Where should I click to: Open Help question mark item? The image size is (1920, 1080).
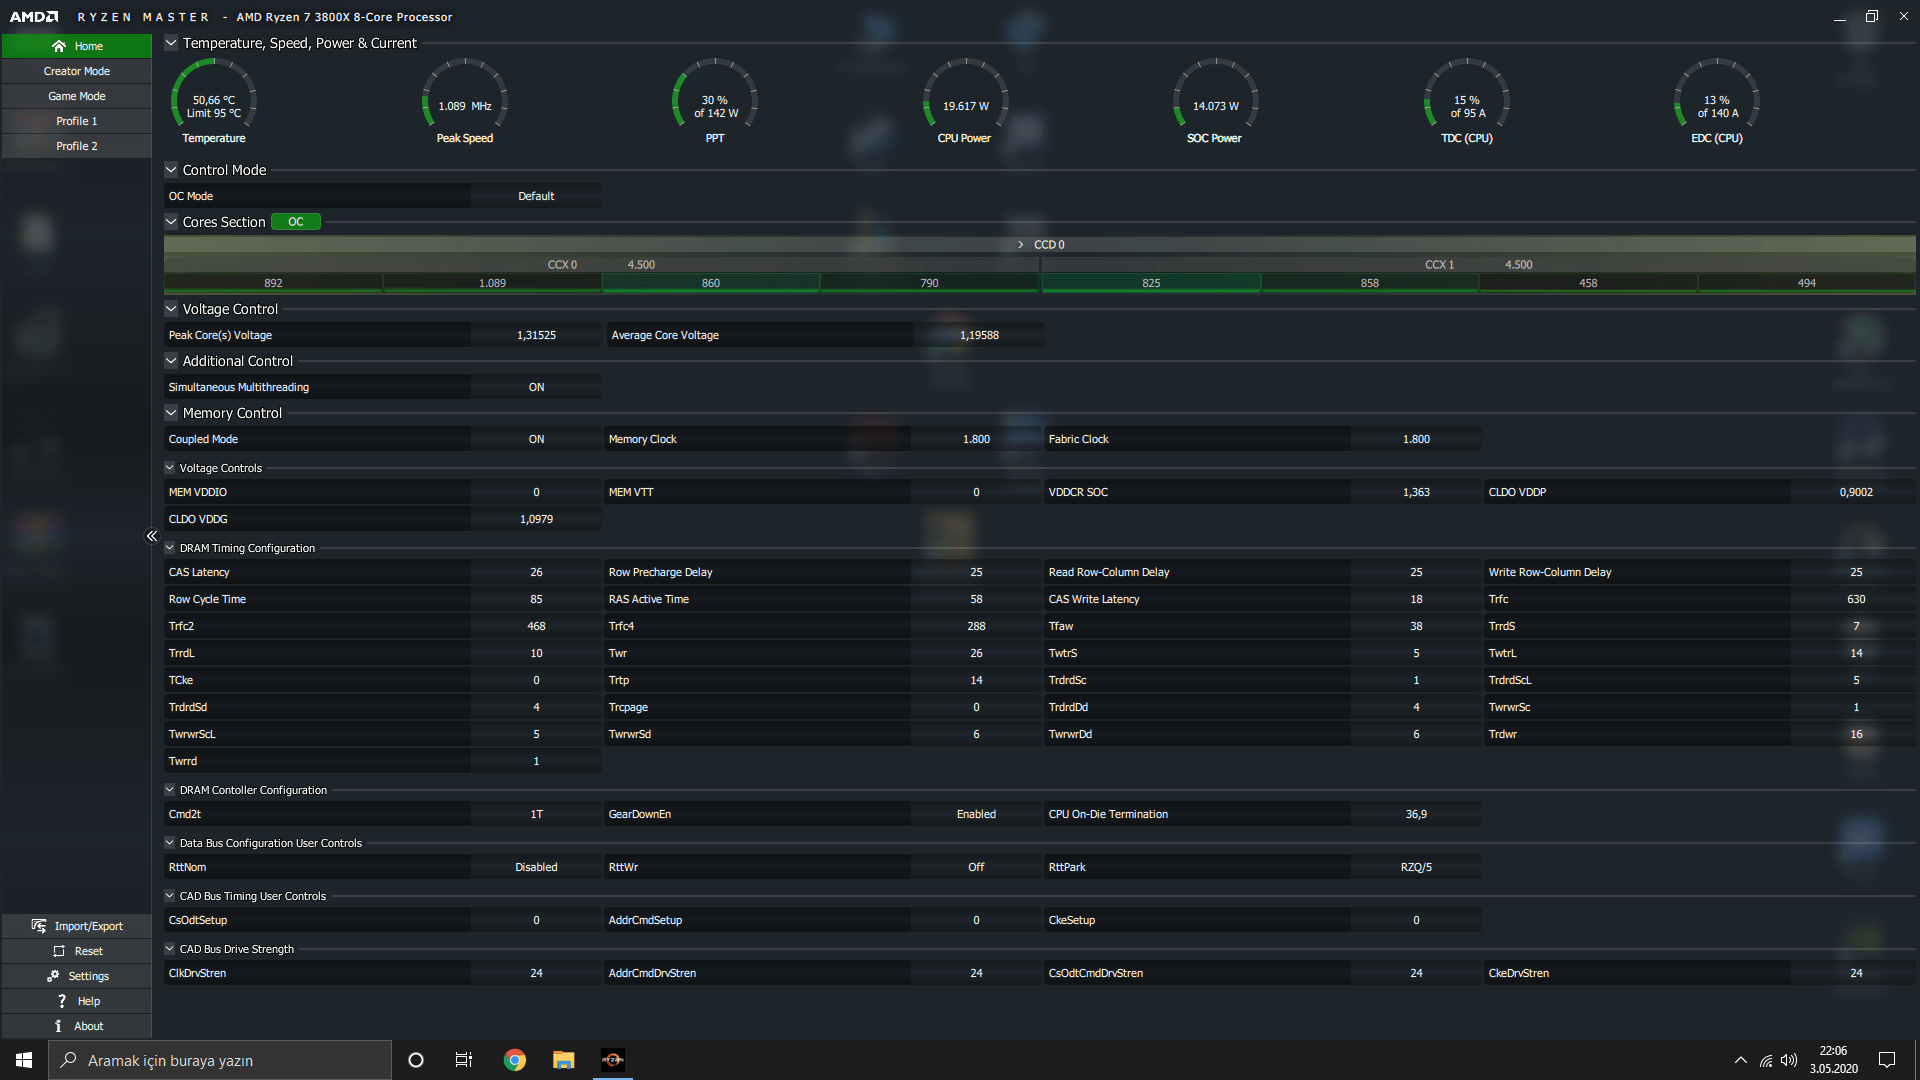click(x=62, y=1001)
